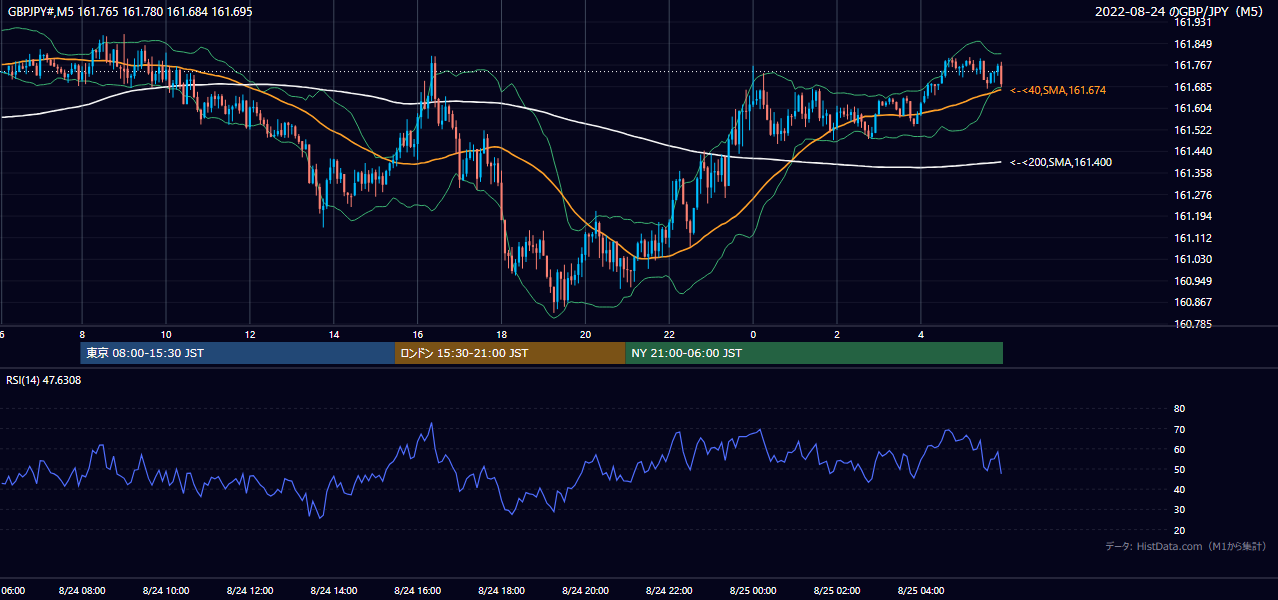Click price axis label 161.440

1192,152
